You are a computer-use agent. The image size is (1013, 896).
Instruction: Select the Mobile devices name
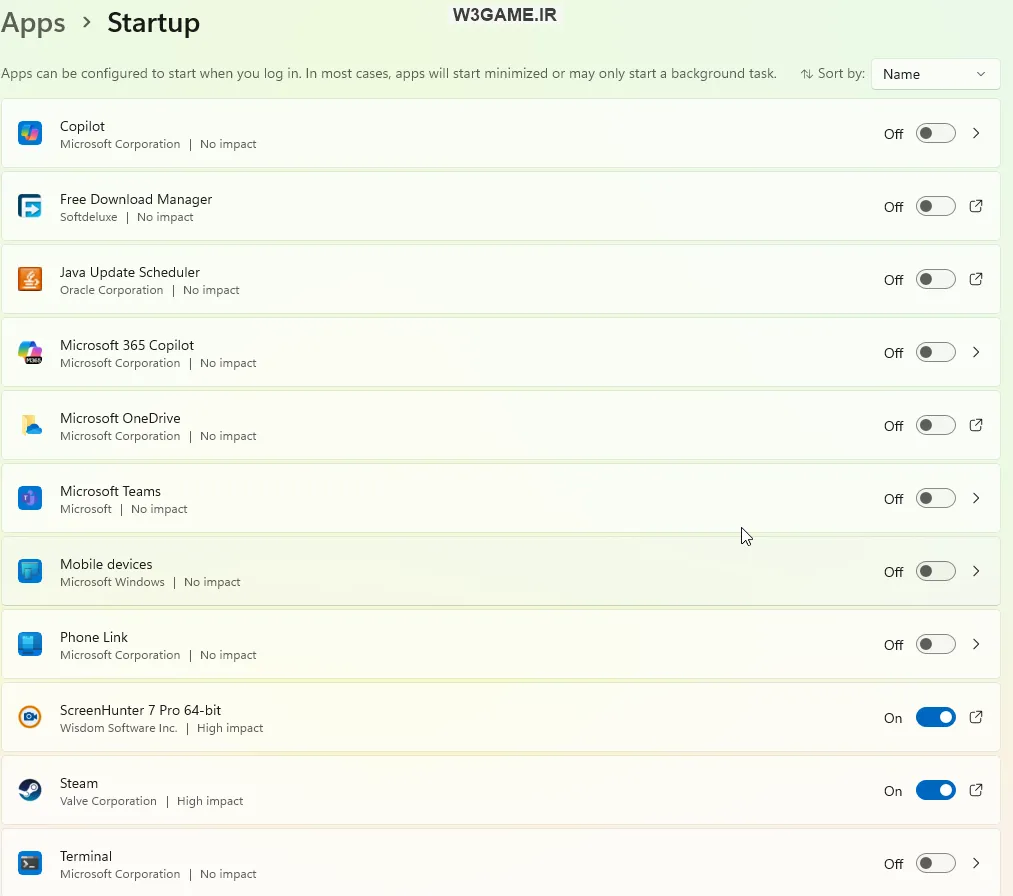coord(106,565)
